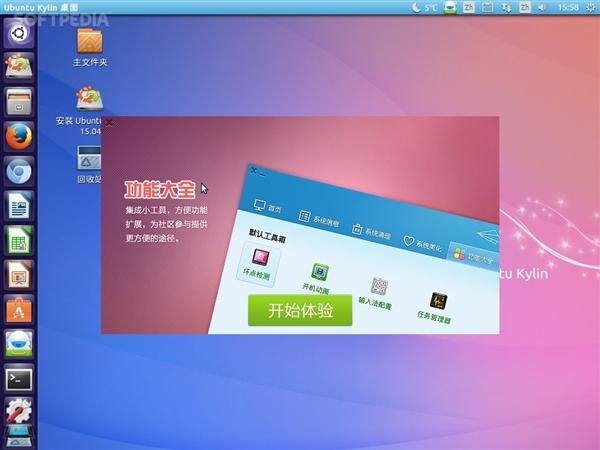Image resolution: width=600 pixels, height=450 pixels.
Task: Open System Settings in the launcher
Action: 18,412
